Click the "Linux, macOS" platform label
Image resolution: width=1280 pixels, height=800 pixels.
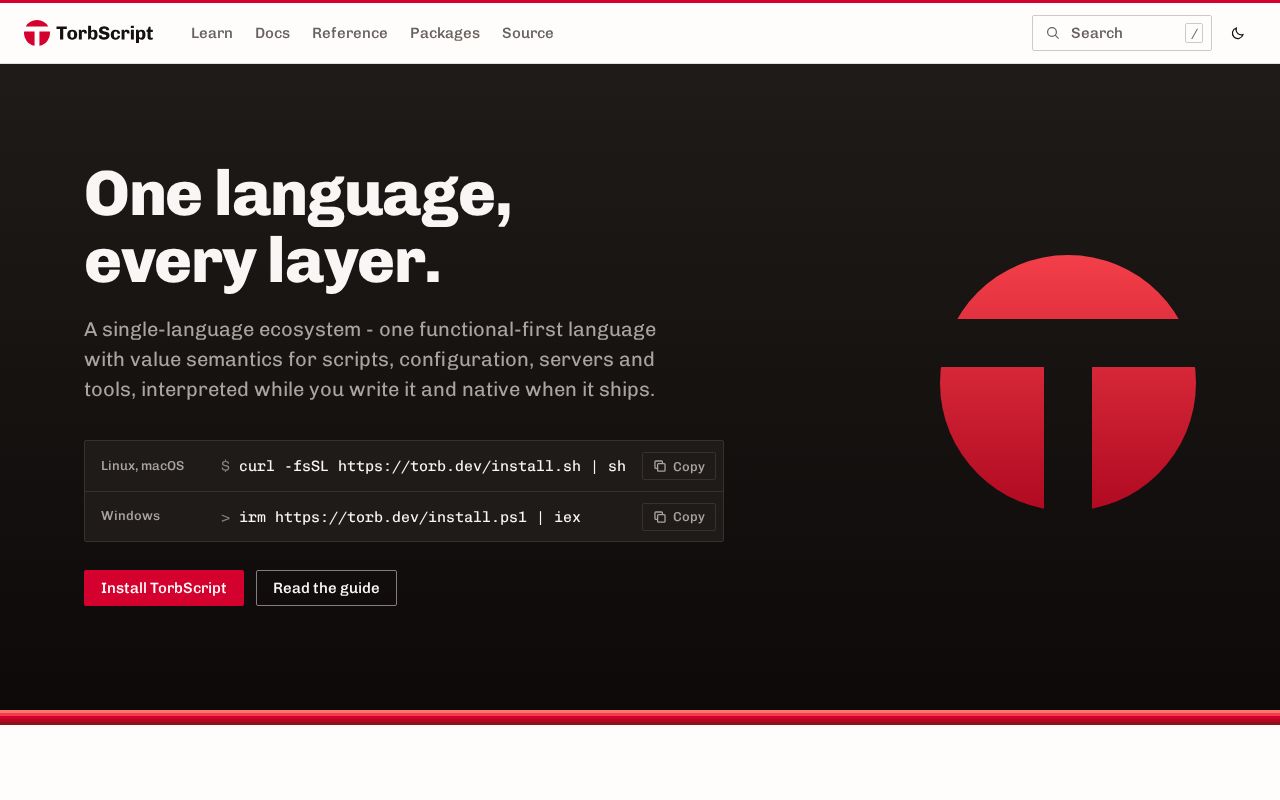143,466
